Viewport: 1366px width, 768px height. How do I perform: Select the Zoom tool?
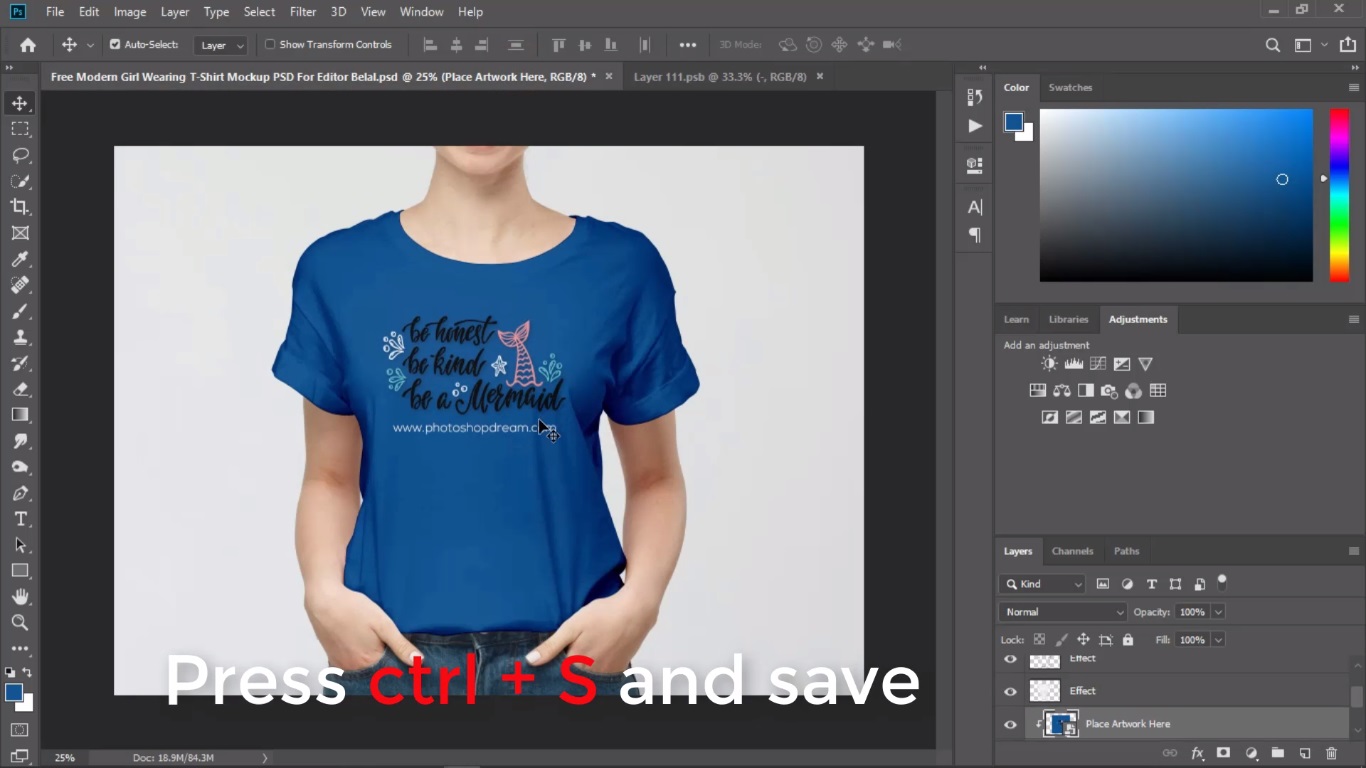[20, 623]
